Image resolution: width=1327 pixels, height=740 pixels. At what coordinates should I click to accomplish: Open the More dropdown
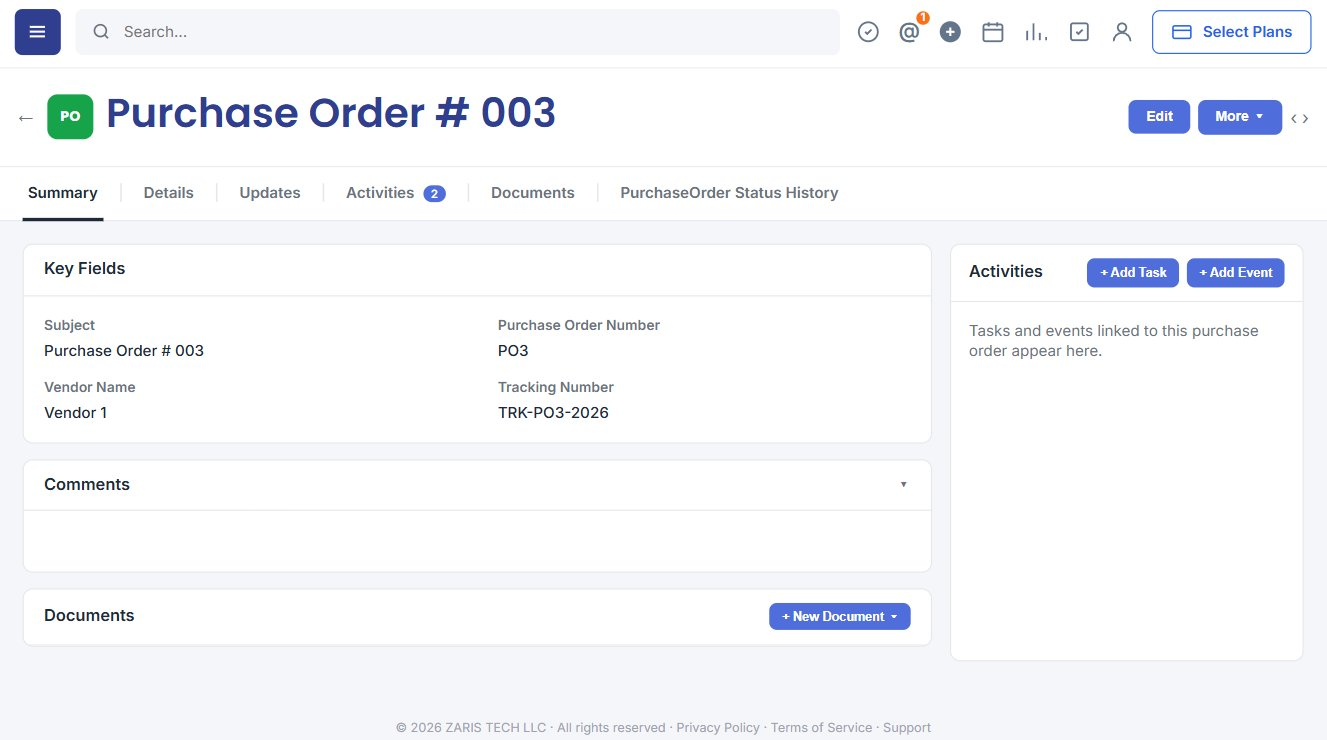pyautogui.click(x=1240, y=116)
